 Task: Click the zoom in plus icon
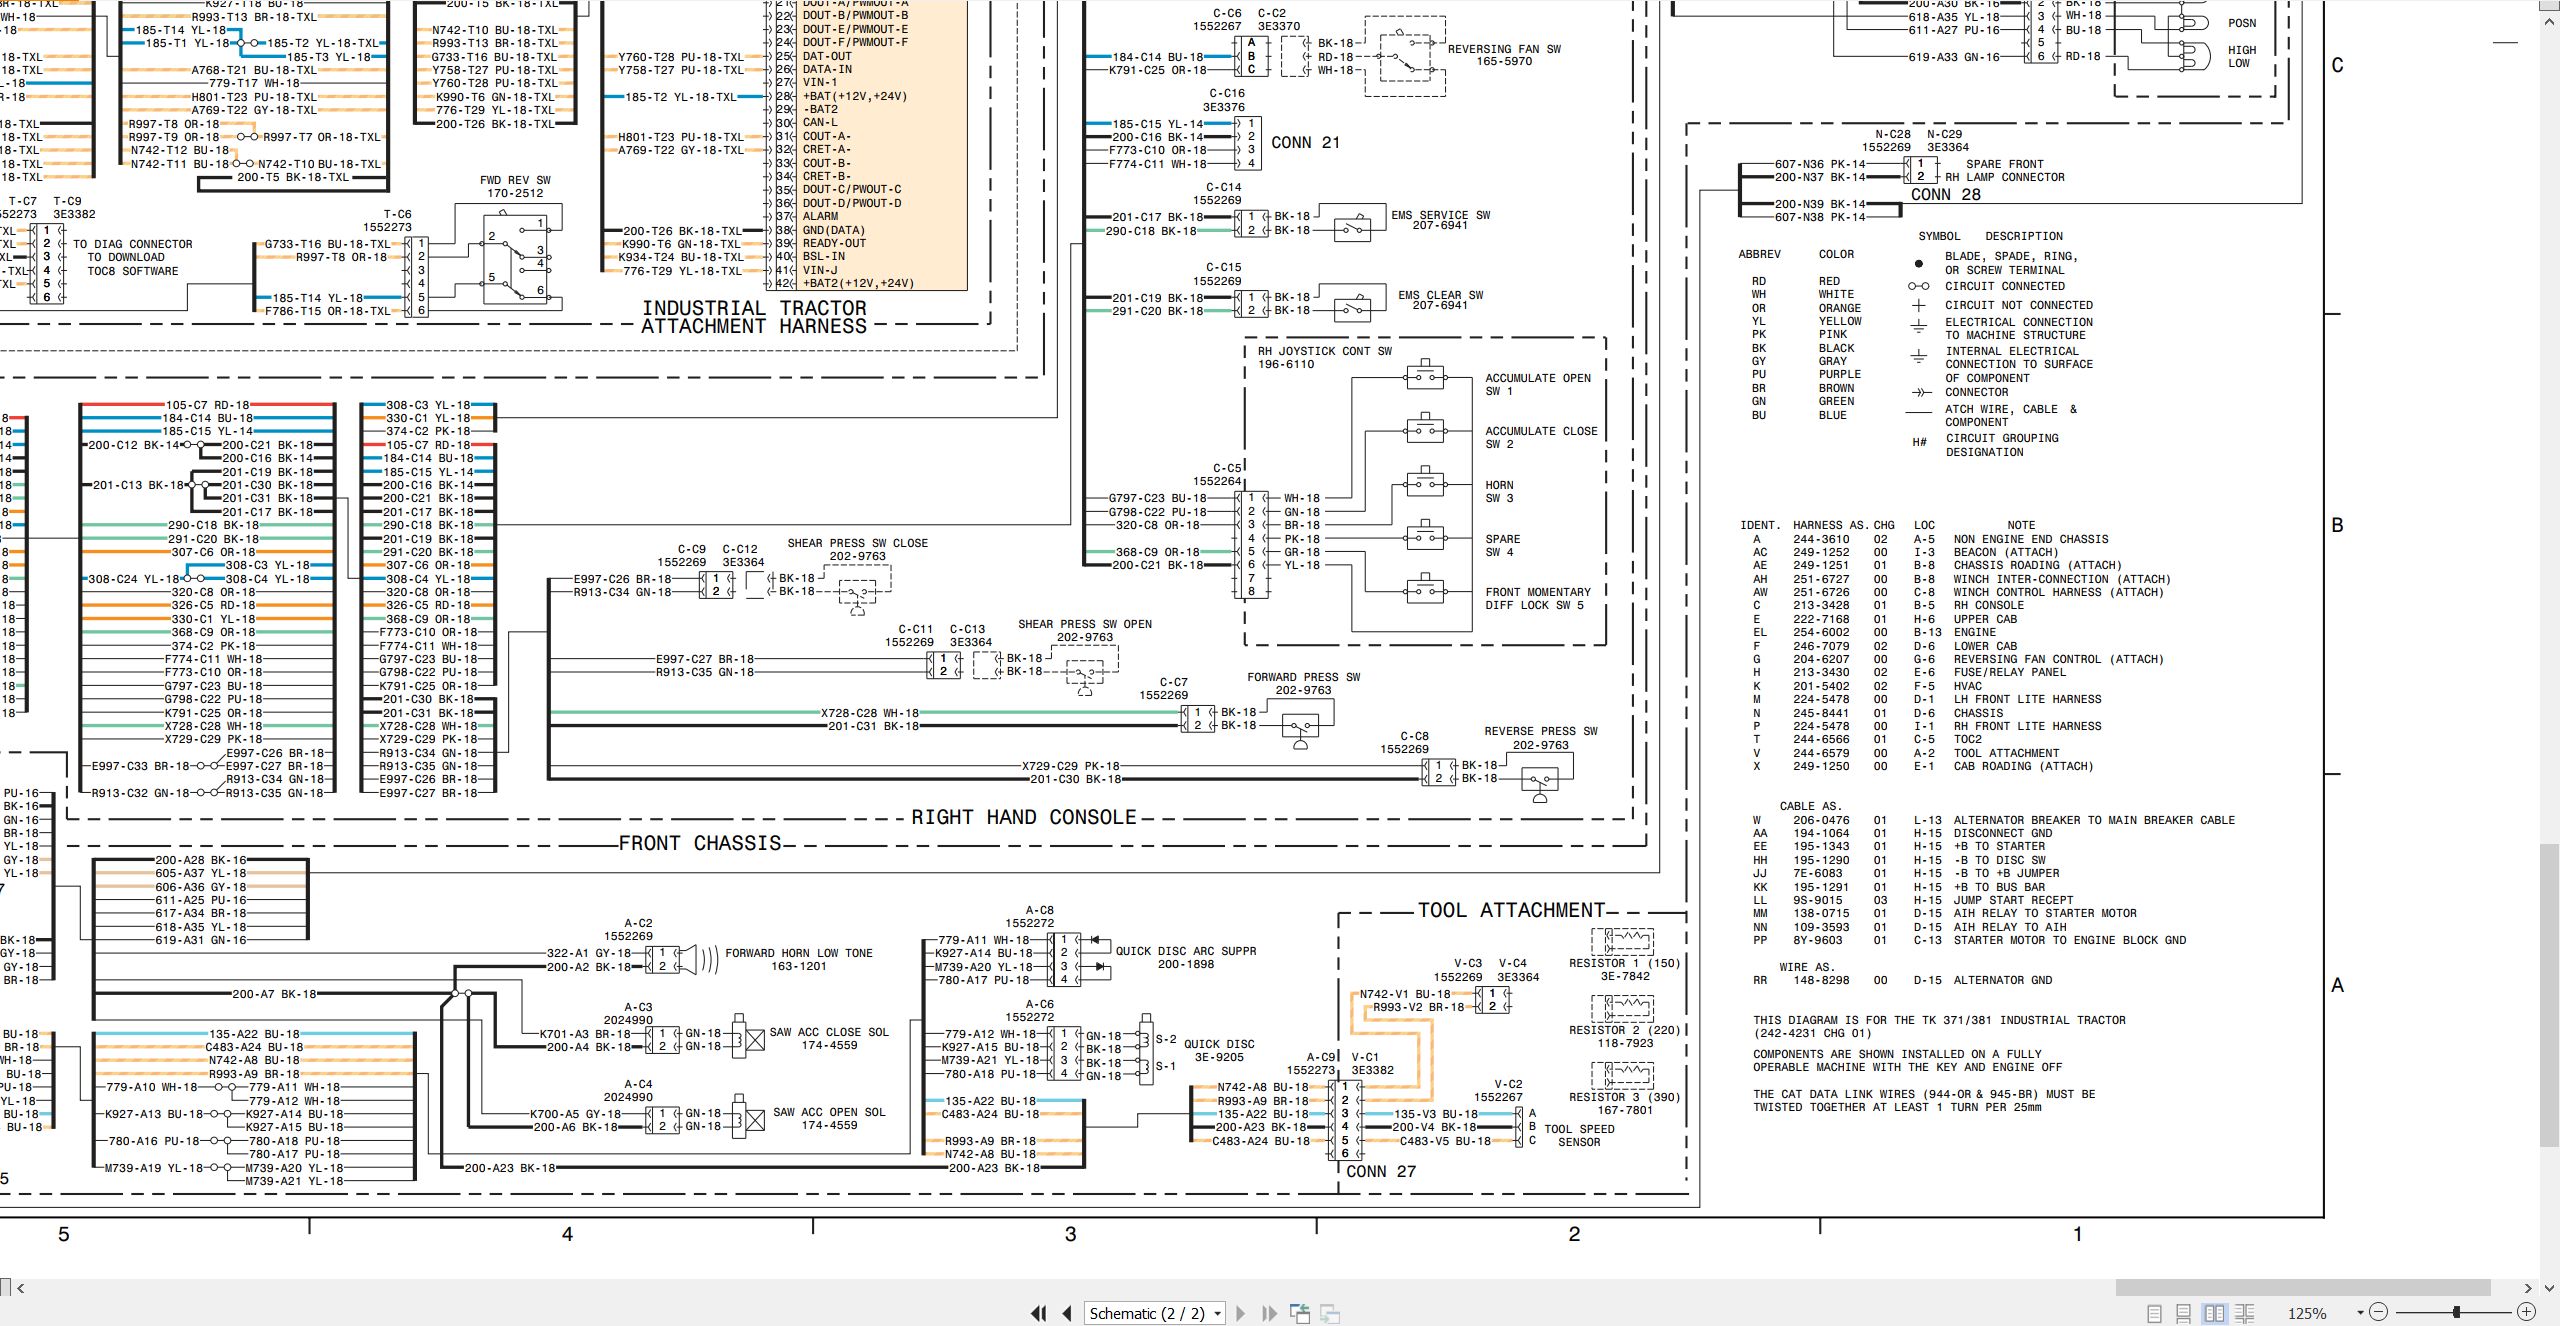(x=2526, y=1312)
